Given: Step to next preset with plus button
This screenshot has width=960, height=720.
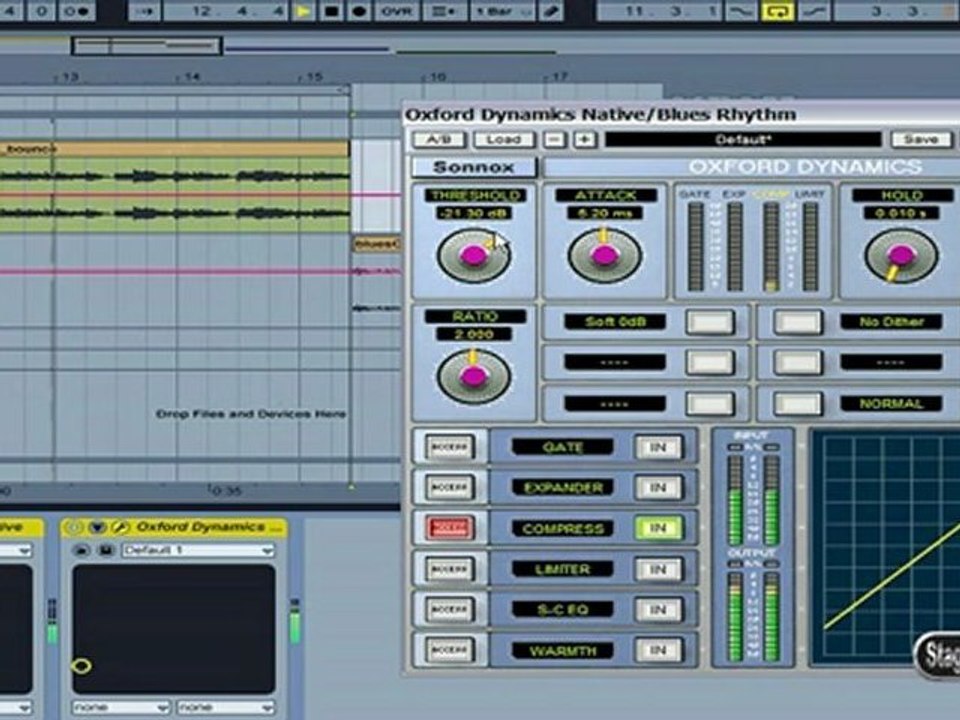Looking at the screenshot, I should (585, 140).
